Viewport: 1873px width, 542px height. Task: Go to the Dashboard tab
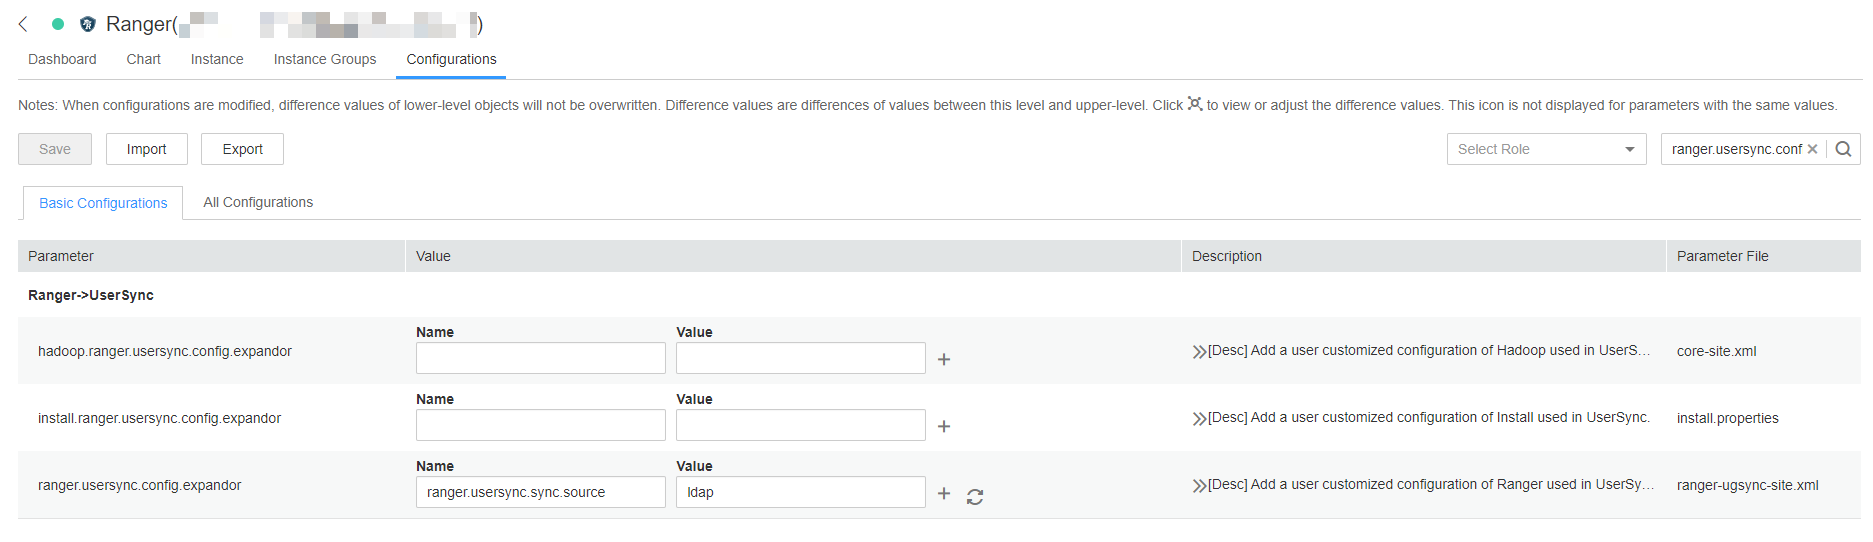coord(62,59)
